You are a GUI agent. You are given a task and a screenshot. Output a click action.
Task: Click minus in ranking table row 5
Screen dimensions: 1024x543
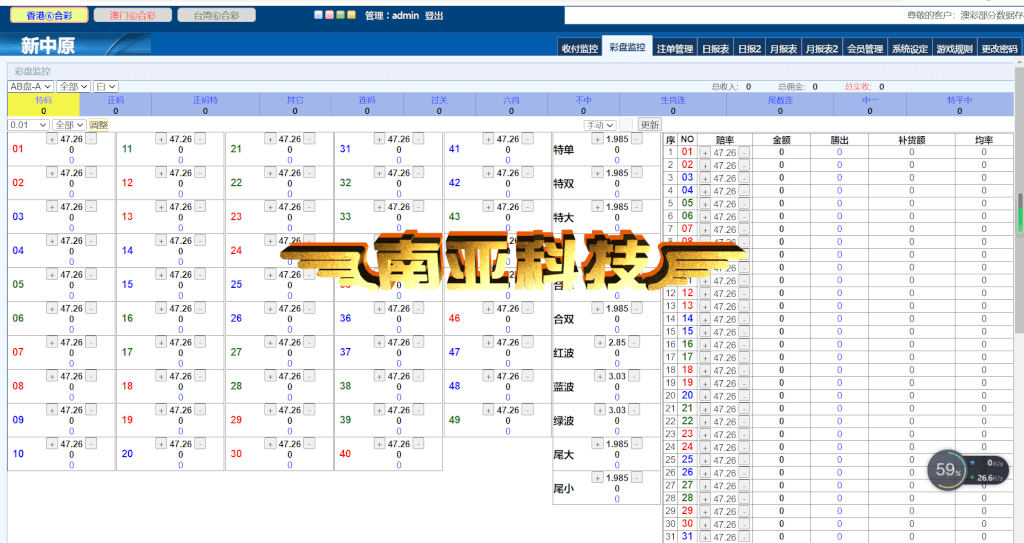pyautogui.click(x=744, y=204)
